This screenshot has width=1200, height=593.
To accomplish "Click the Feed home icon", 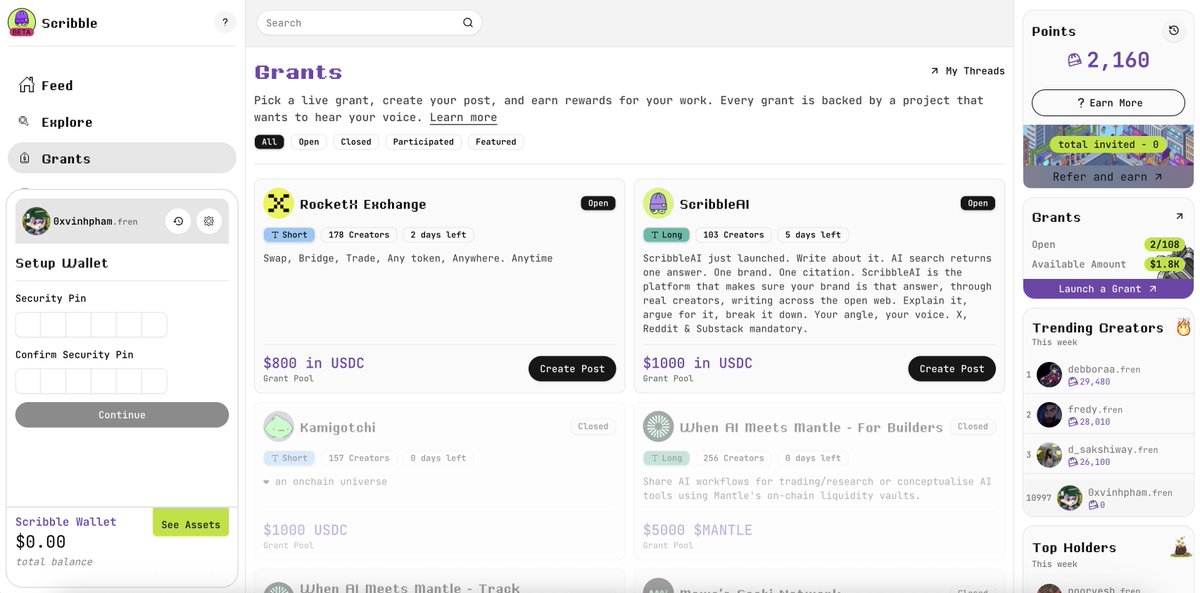I will point(27,85).
